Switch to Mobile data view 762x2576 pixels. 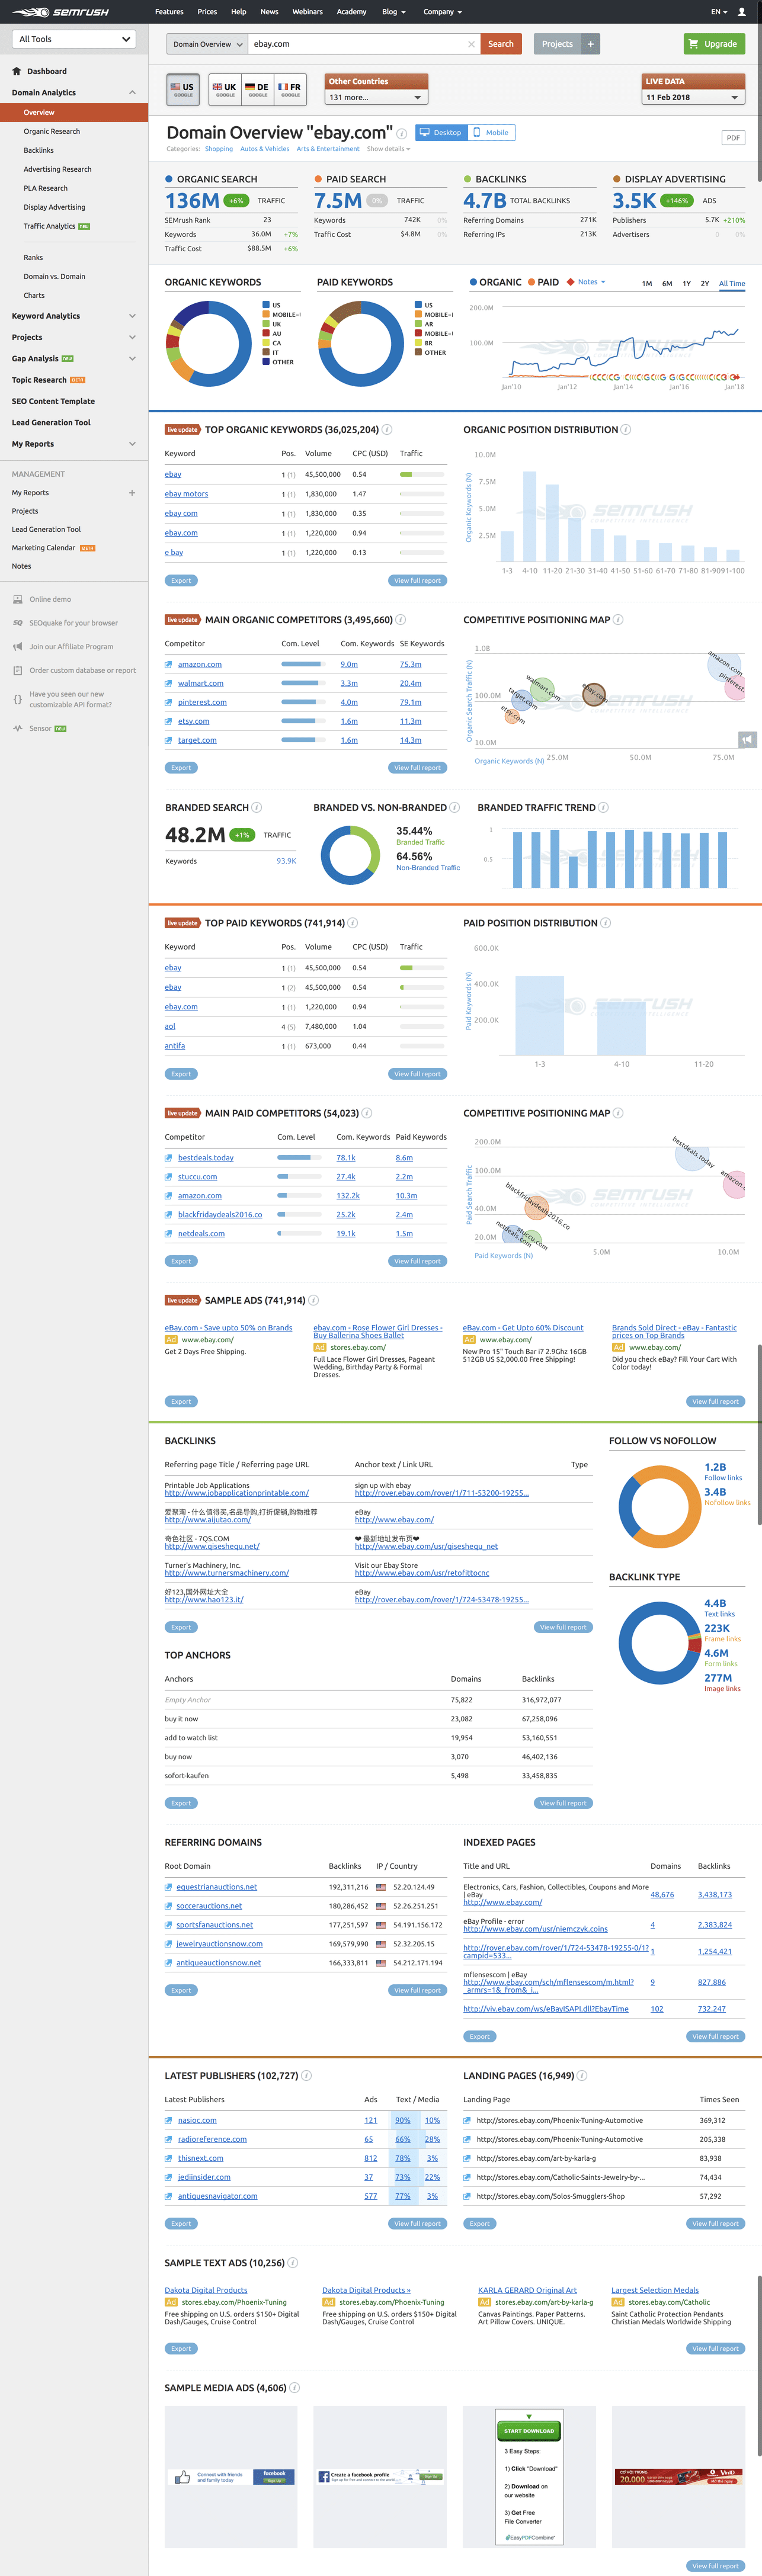click(491, 132)
